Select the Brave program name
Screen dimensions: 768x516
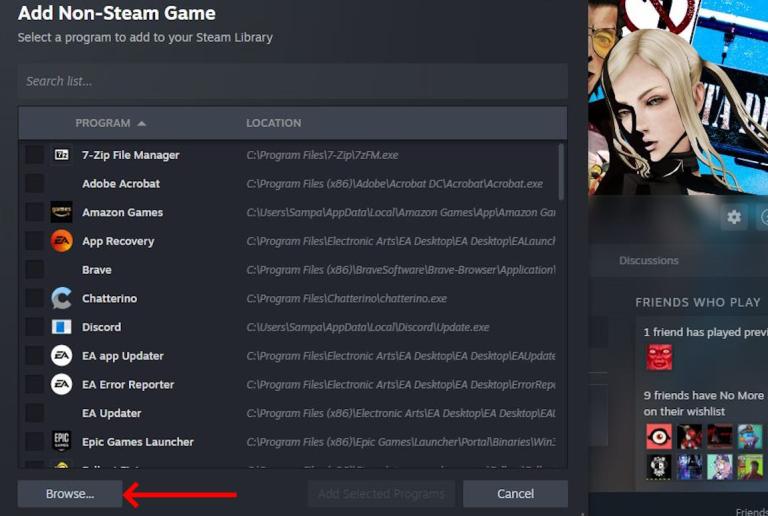(x=96, y=270)
